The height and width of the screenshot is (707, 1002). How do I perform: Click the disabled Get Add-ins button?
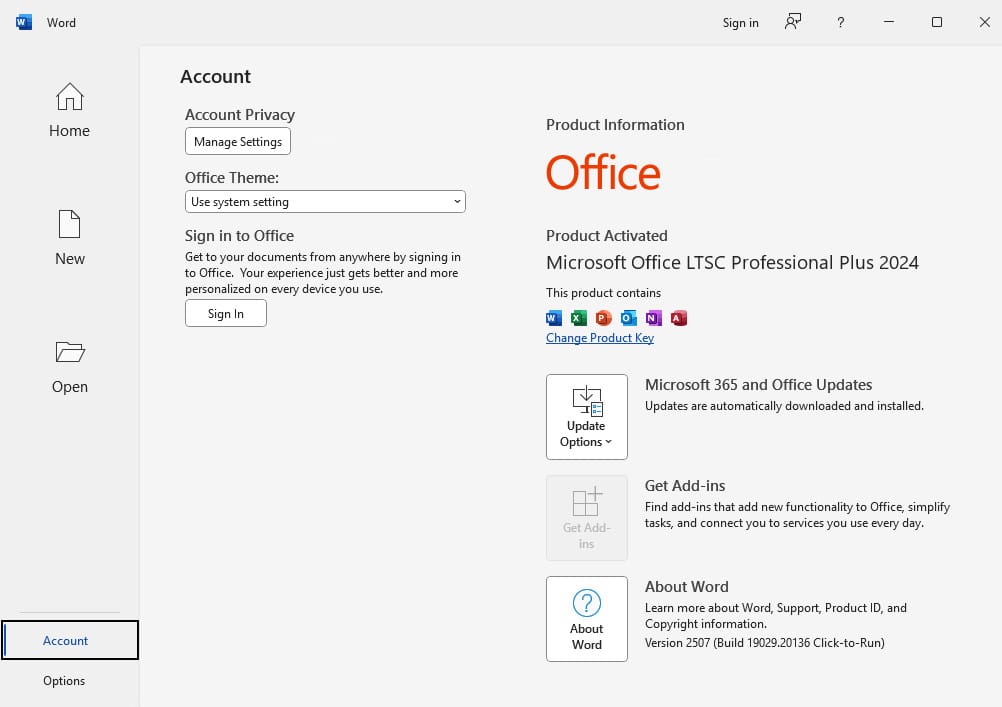click(x=587, y=518)
